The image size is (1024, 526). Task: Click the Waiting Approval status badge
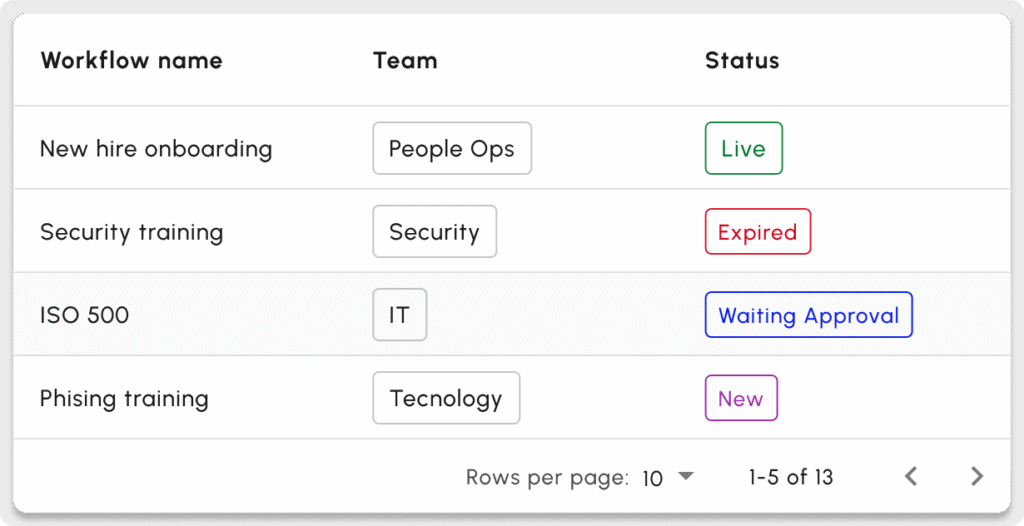pos(808,315)
